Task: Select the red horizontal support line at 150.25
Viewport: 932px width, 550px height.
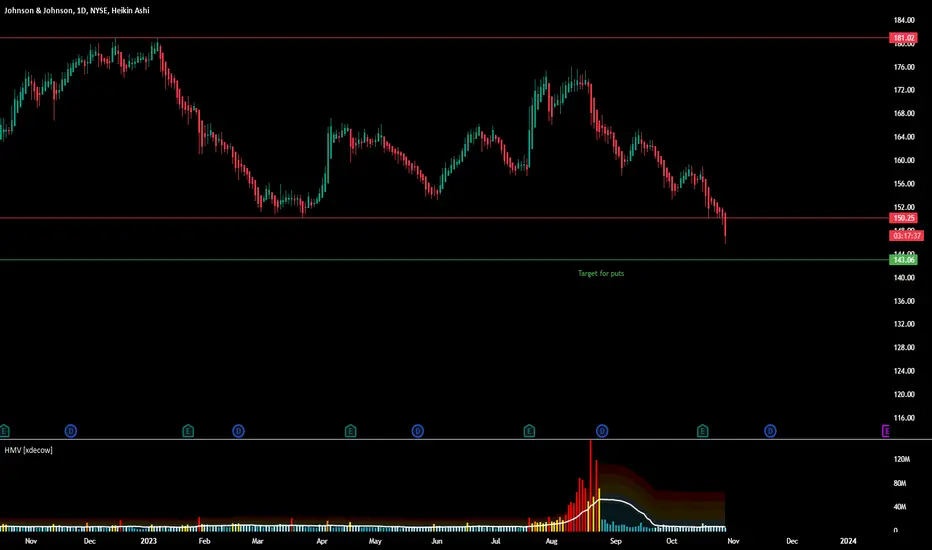Action: click(x=445, y=218)
